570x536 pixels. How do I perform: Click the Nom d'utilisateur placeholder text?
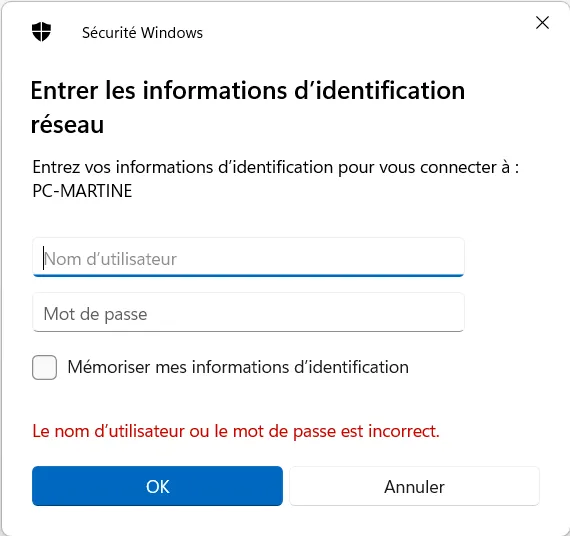click(x=111, y=259)
